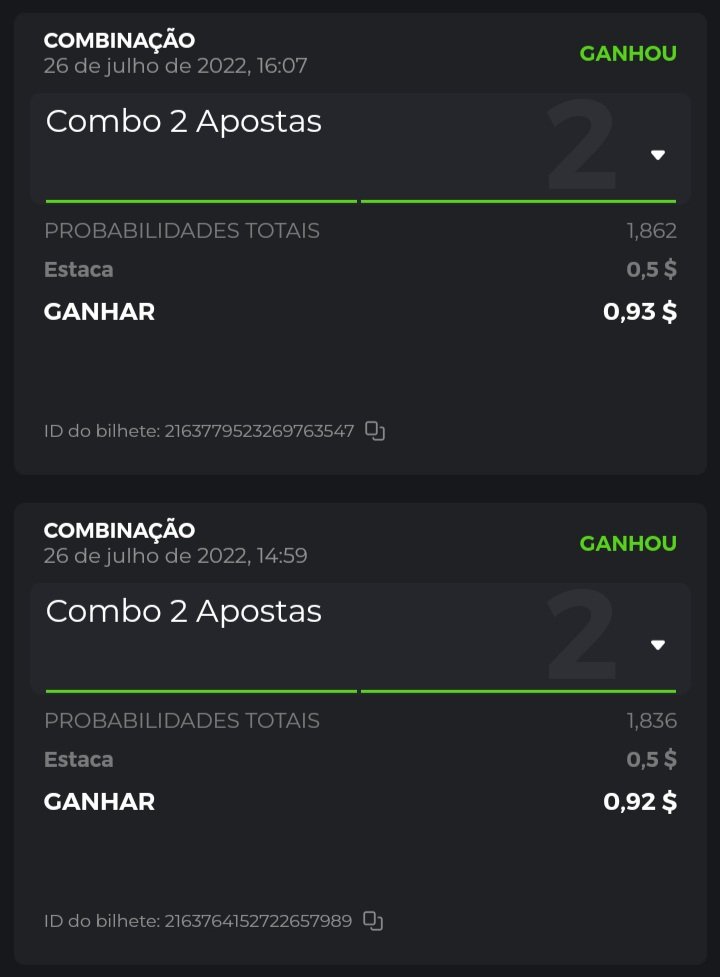Expand the 16:07 combo bet dropdown arrow
Image resolution: width=720 pixels, height=977 pixels.
pos(658,155)
